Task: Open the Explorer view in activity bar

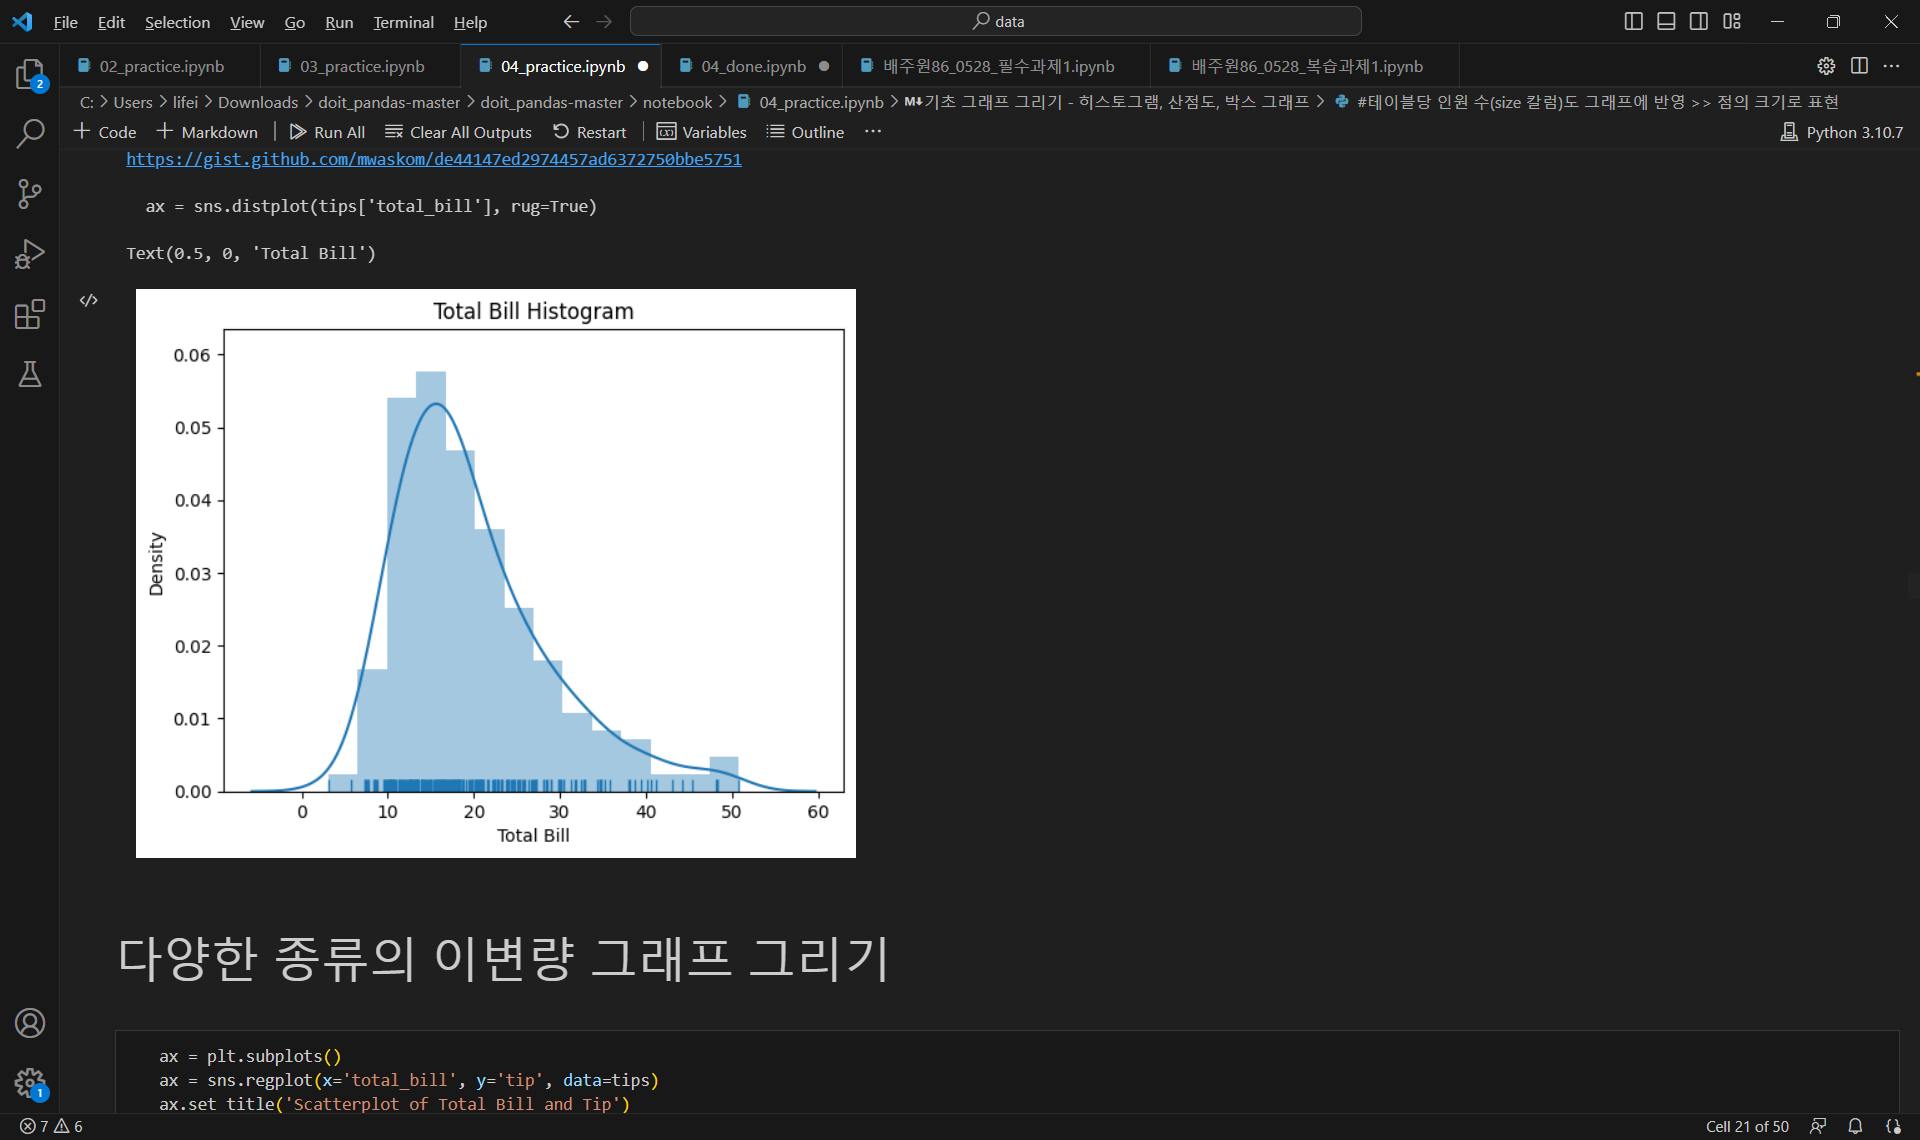Action: pyautogui.click(x=30, y=74)
